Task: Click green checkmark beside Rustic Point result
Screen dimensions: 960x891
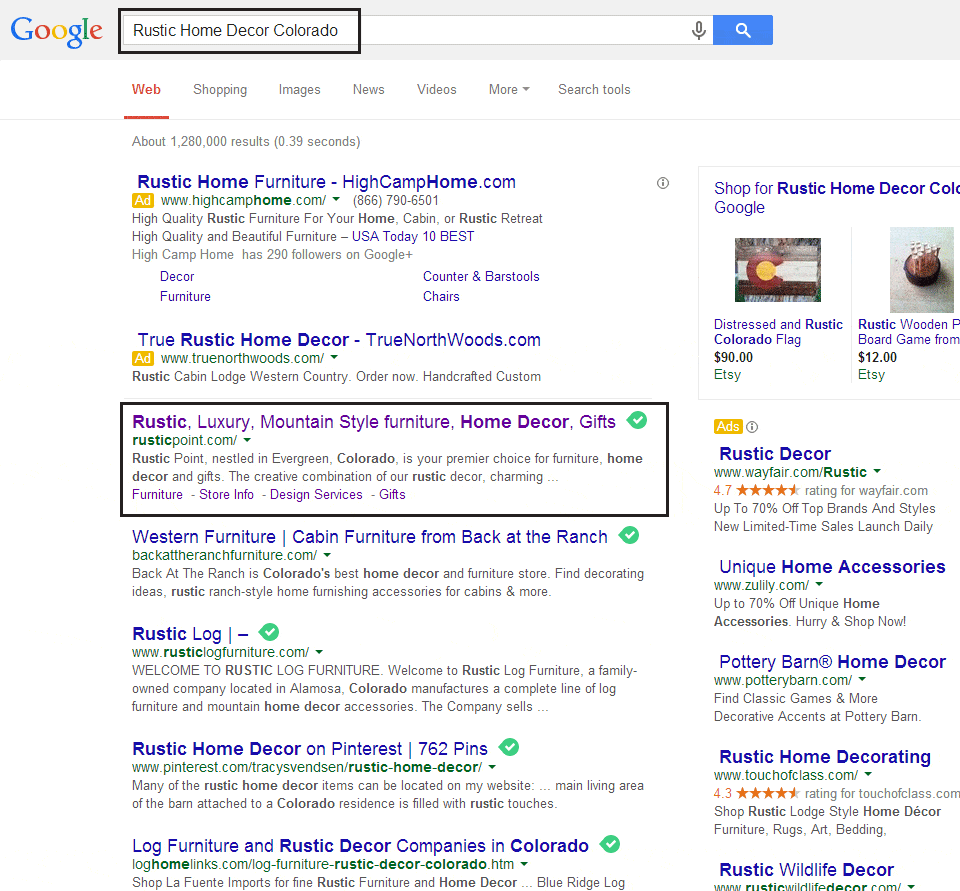Action: coord(637,421)
